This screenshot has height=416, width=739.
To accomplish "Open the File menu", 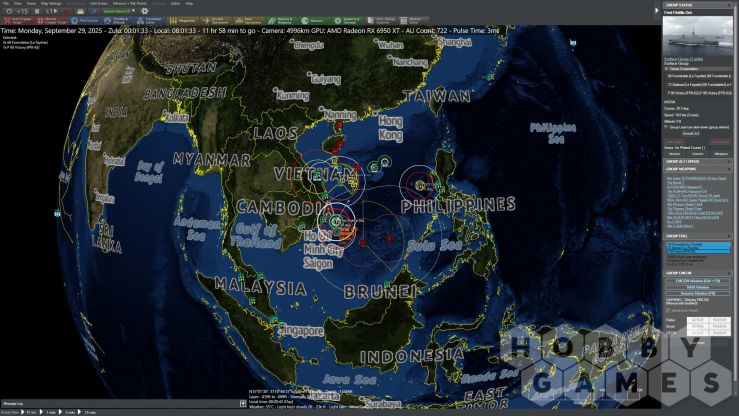I will (x=6, y=3).
